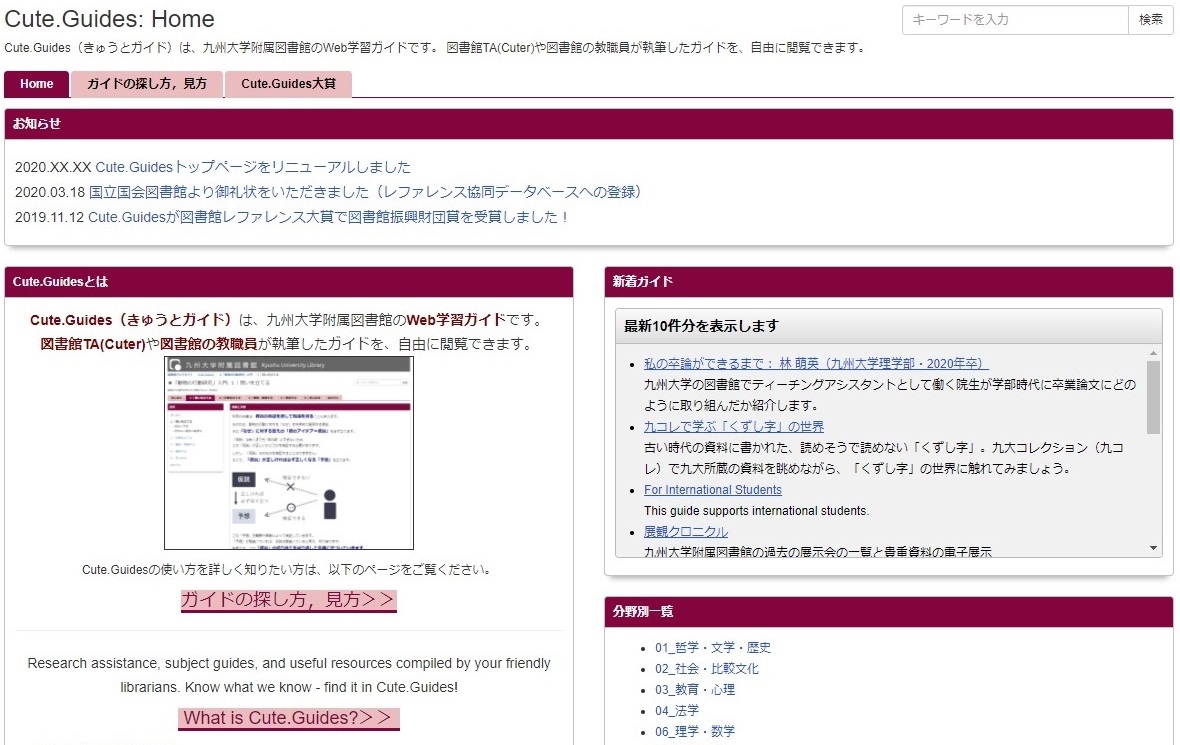Click the Cute.Guides page screenshot thumbnail
The height and width of the screenshot is (745, 1180).
[x=289, y=453]
